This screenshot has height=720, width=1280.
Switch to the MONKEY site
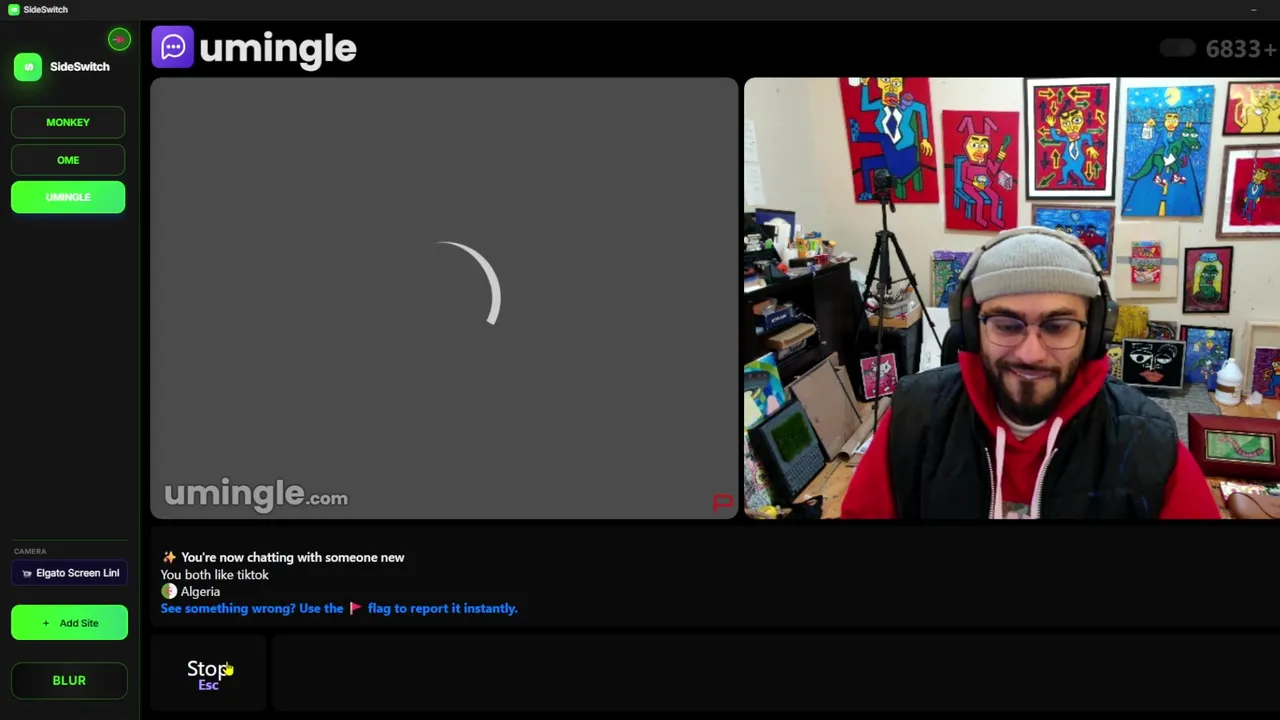pyautogui.click(x=68, y=122)
